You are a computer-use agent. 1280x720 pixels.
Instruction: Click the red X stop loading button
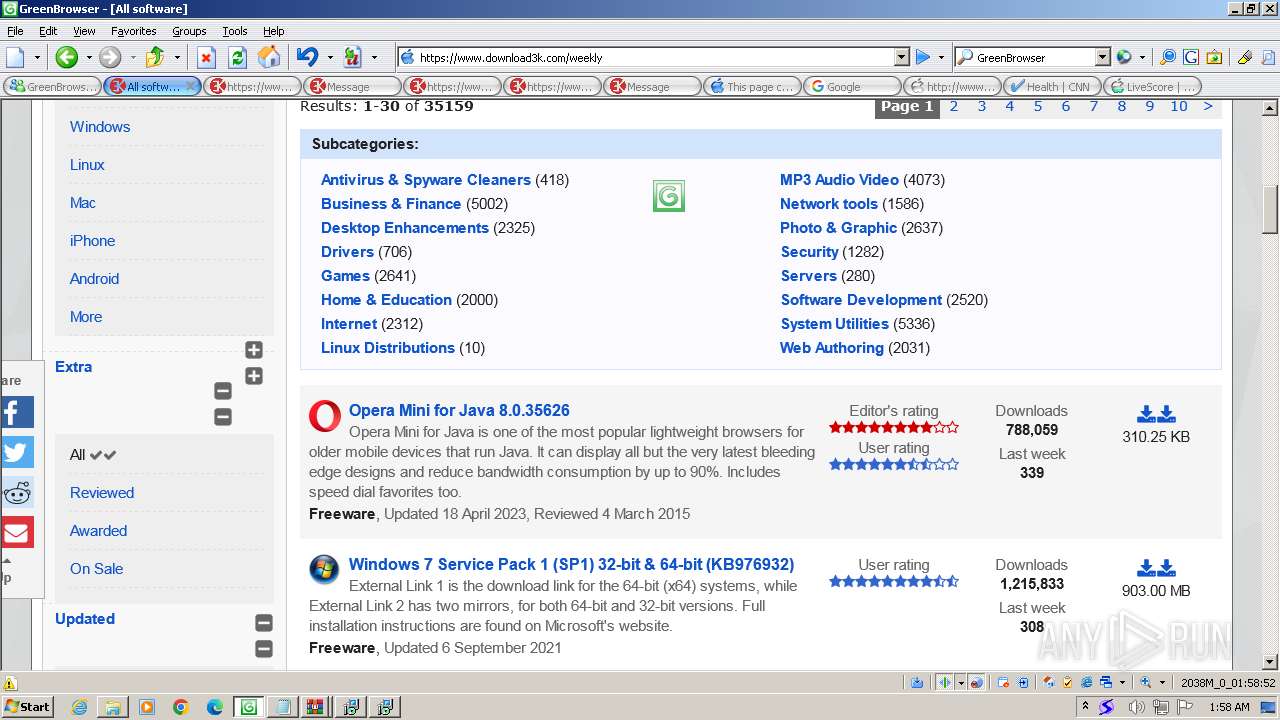[206, 57]
